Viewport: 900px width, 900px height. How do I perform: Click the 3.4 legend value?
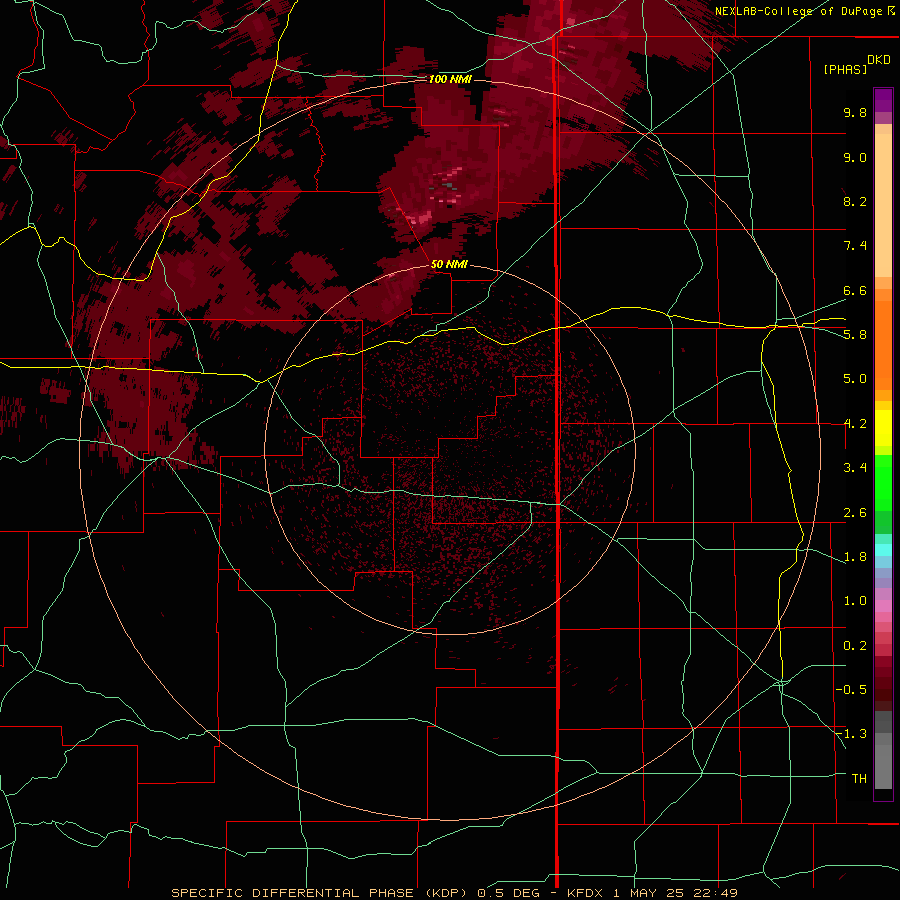click(x=855, y=468)
